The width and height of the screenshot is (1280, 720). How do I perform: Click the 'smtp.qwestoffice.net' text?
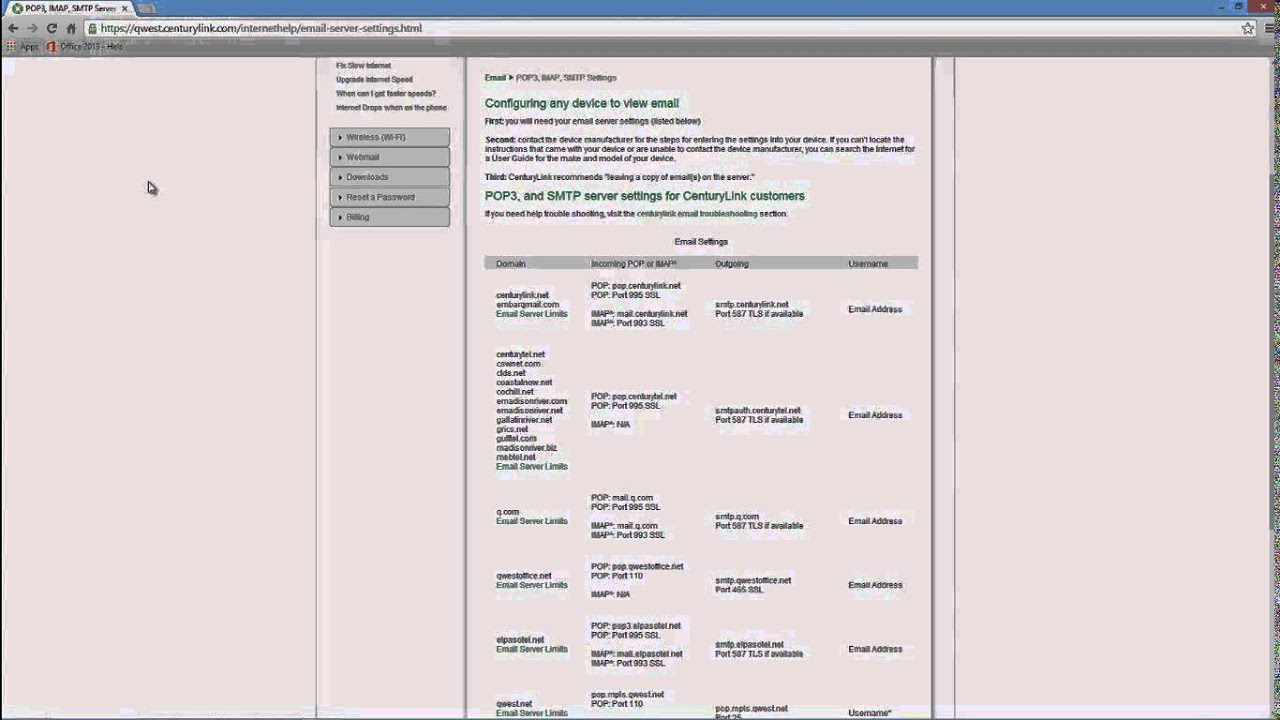pos(753,581)
